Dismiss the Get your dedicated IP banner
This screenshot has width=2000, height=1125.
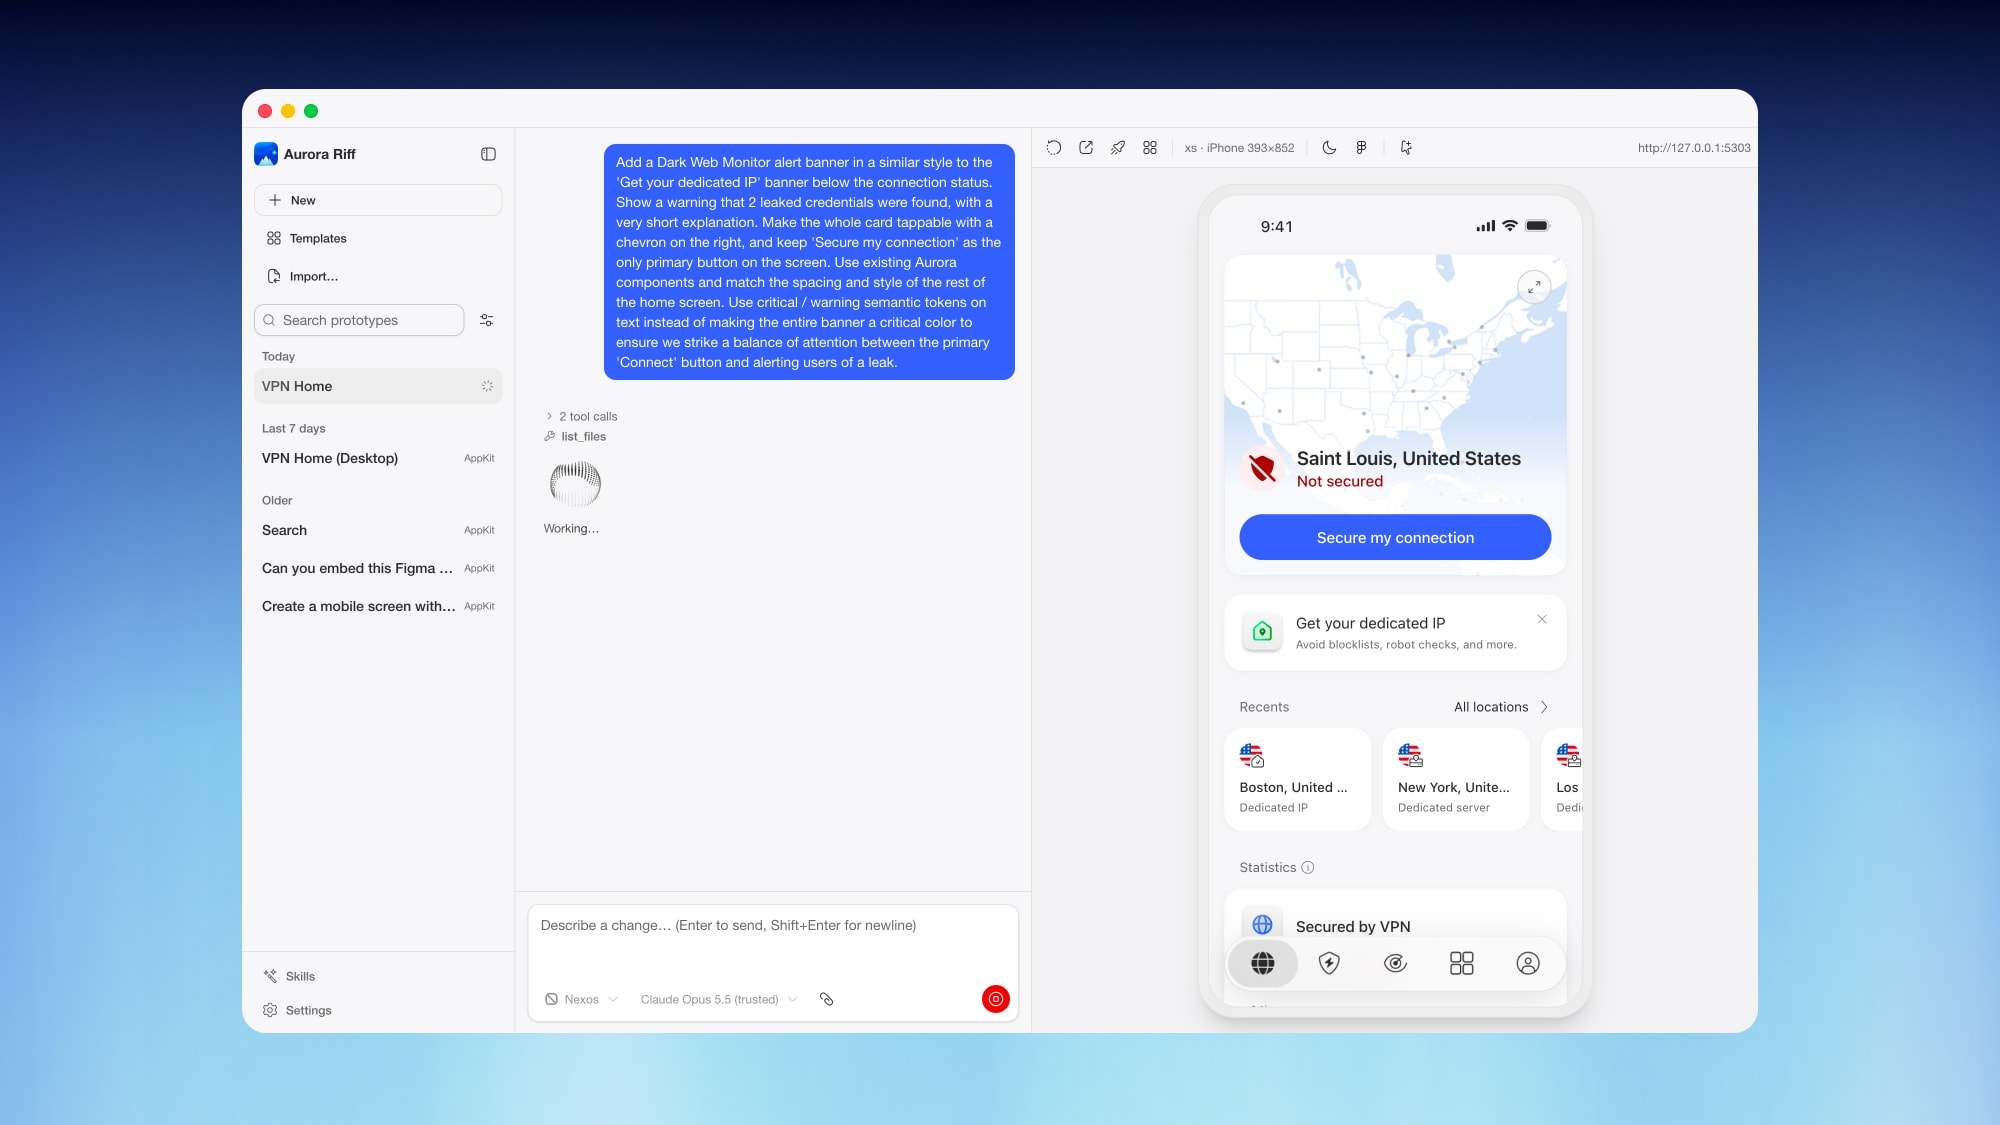click(1542, 619)
